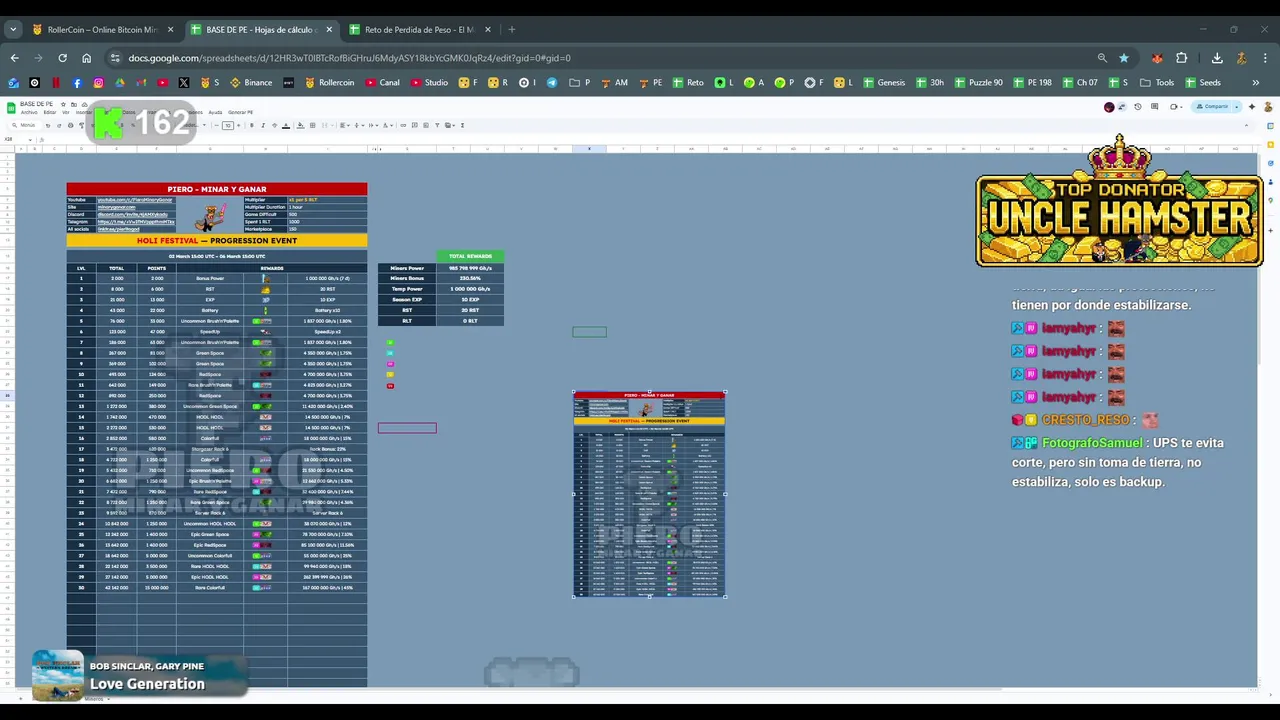Open the Chrome extensions puzzle icon

coord(1182,58)
